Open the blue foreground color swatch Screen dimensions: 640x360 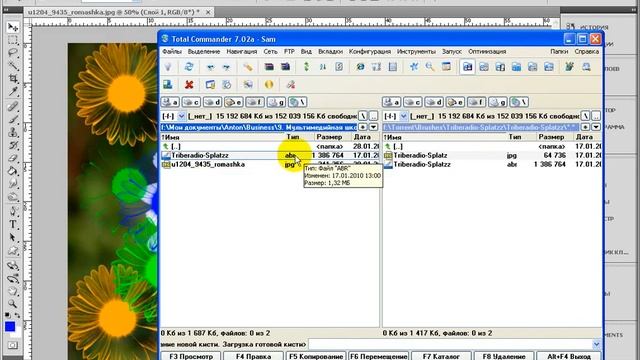click(x=10, y=327)
